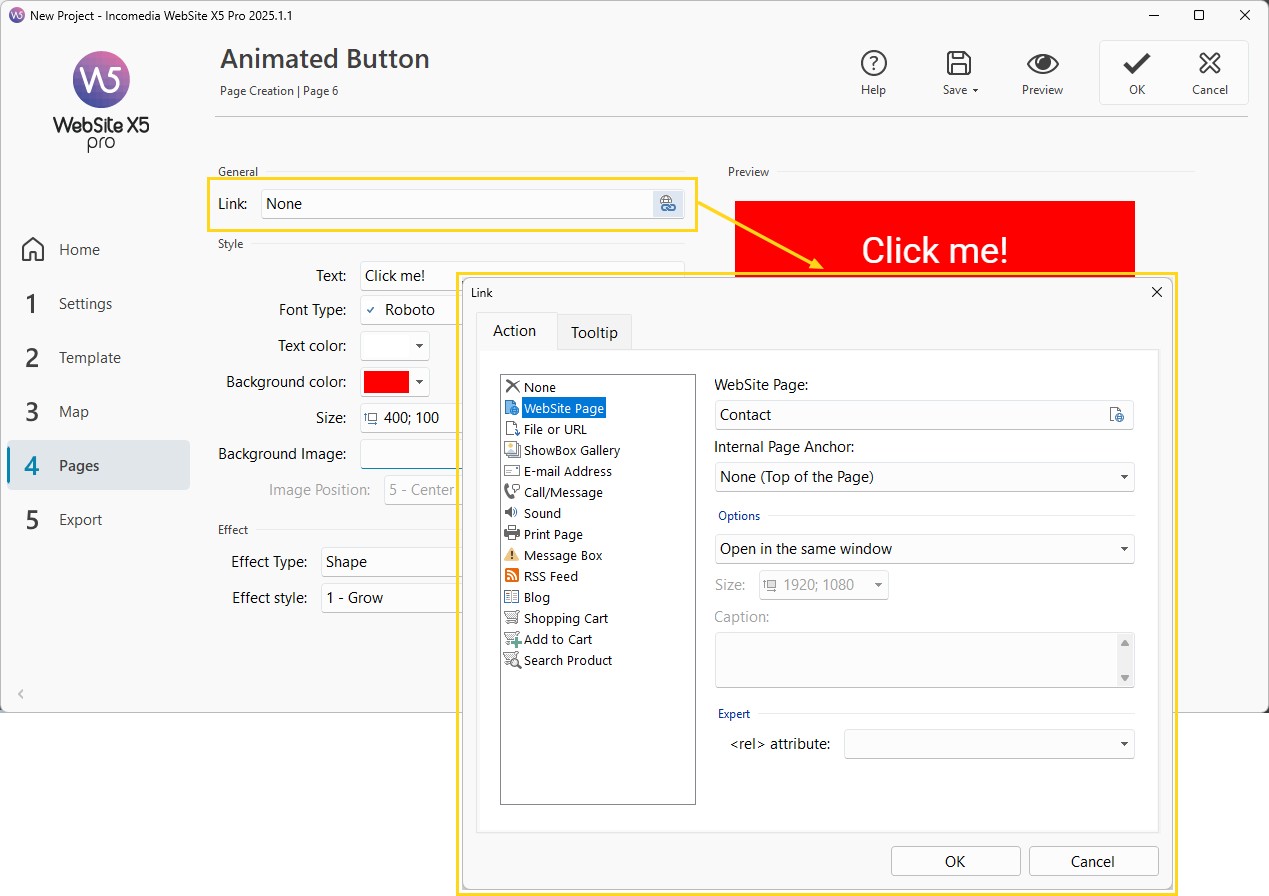This screenshot has height=896, width=1269.
Task: Collapse sidebar with the left chevron
Action: (21, 693)
